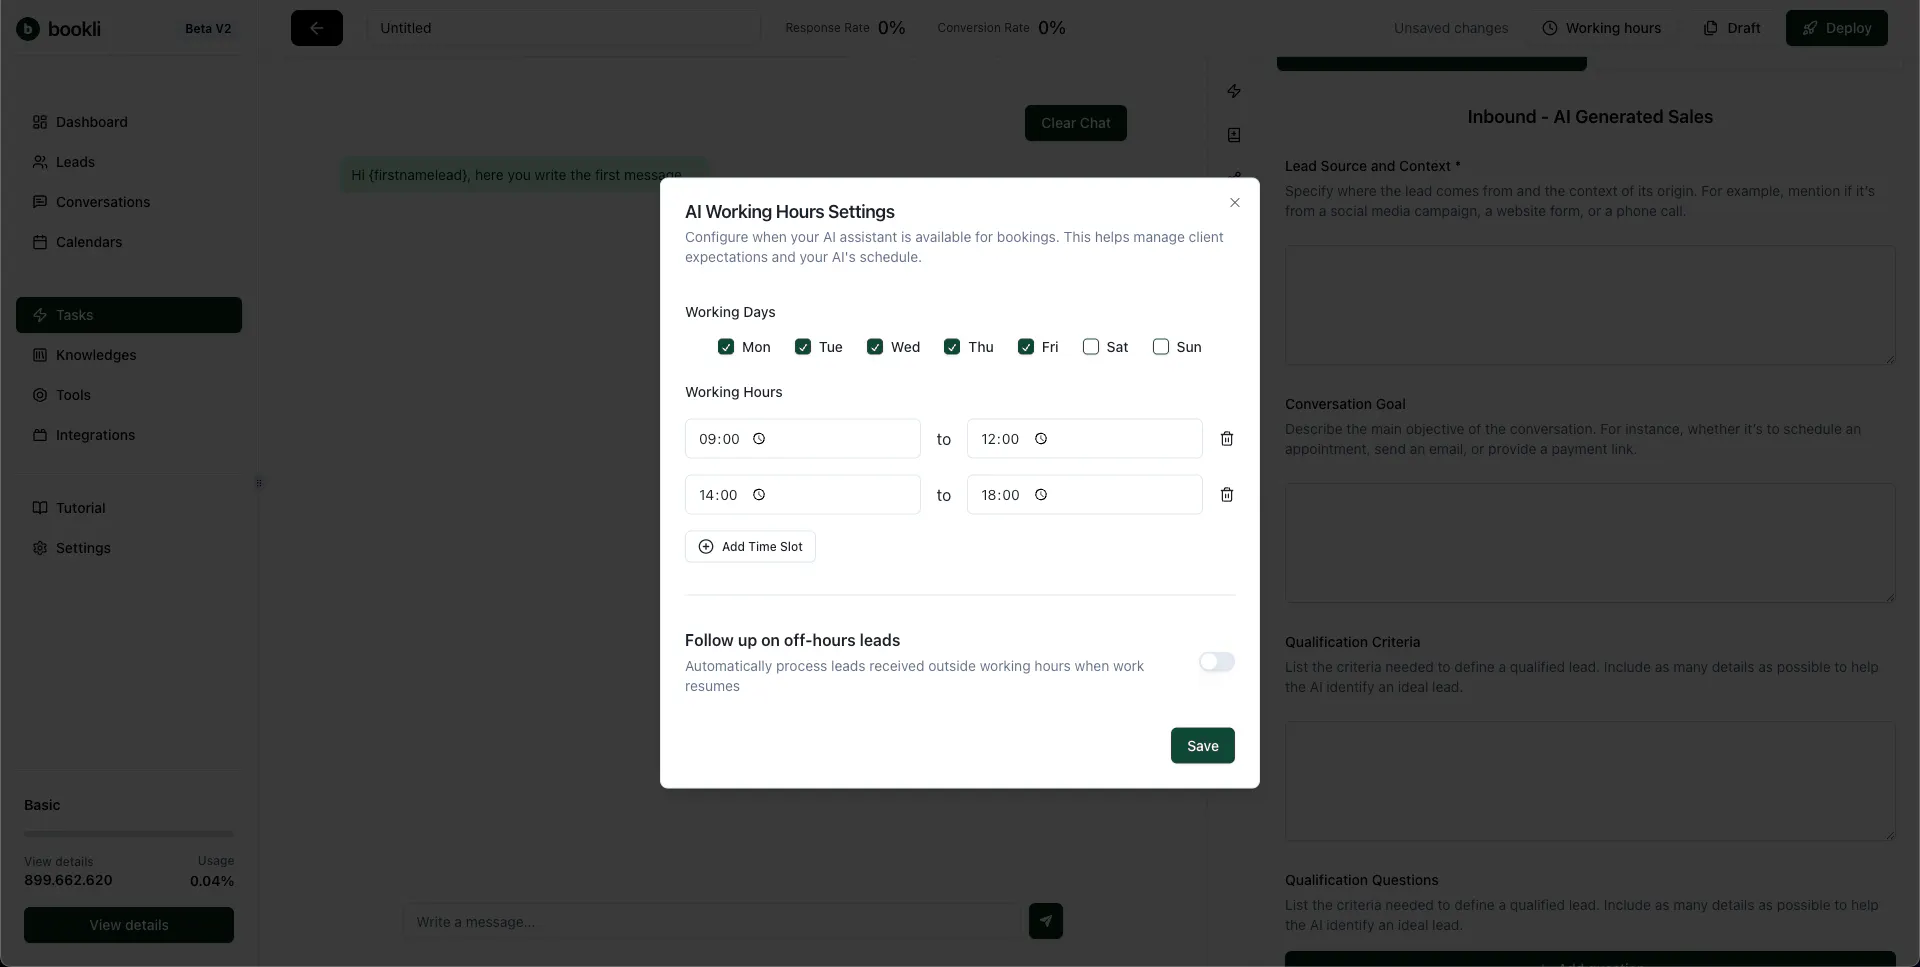The image size is (1920, 967).
Task: Enable Follow up on off-hours leads toggle
Action: pos(1217,662)
